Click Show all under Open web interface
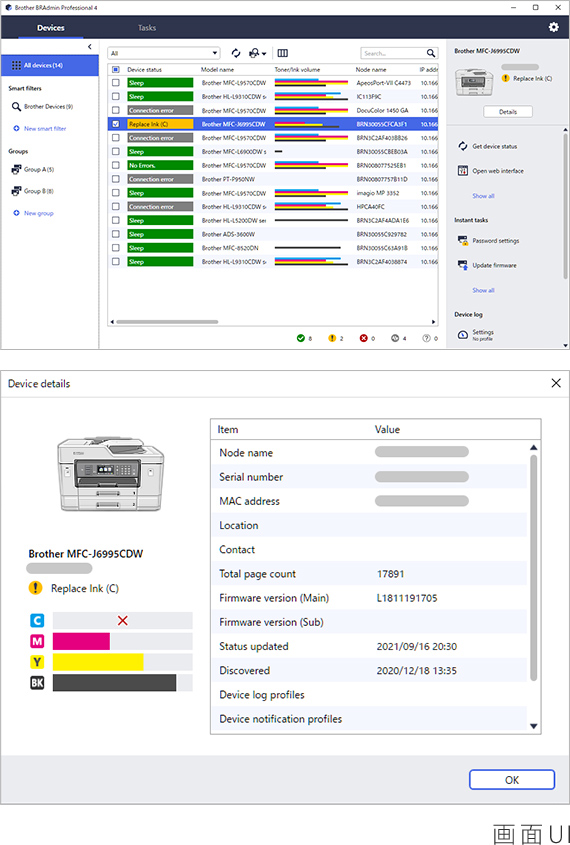This screenshot has width=570, height=845. [483, 196]
